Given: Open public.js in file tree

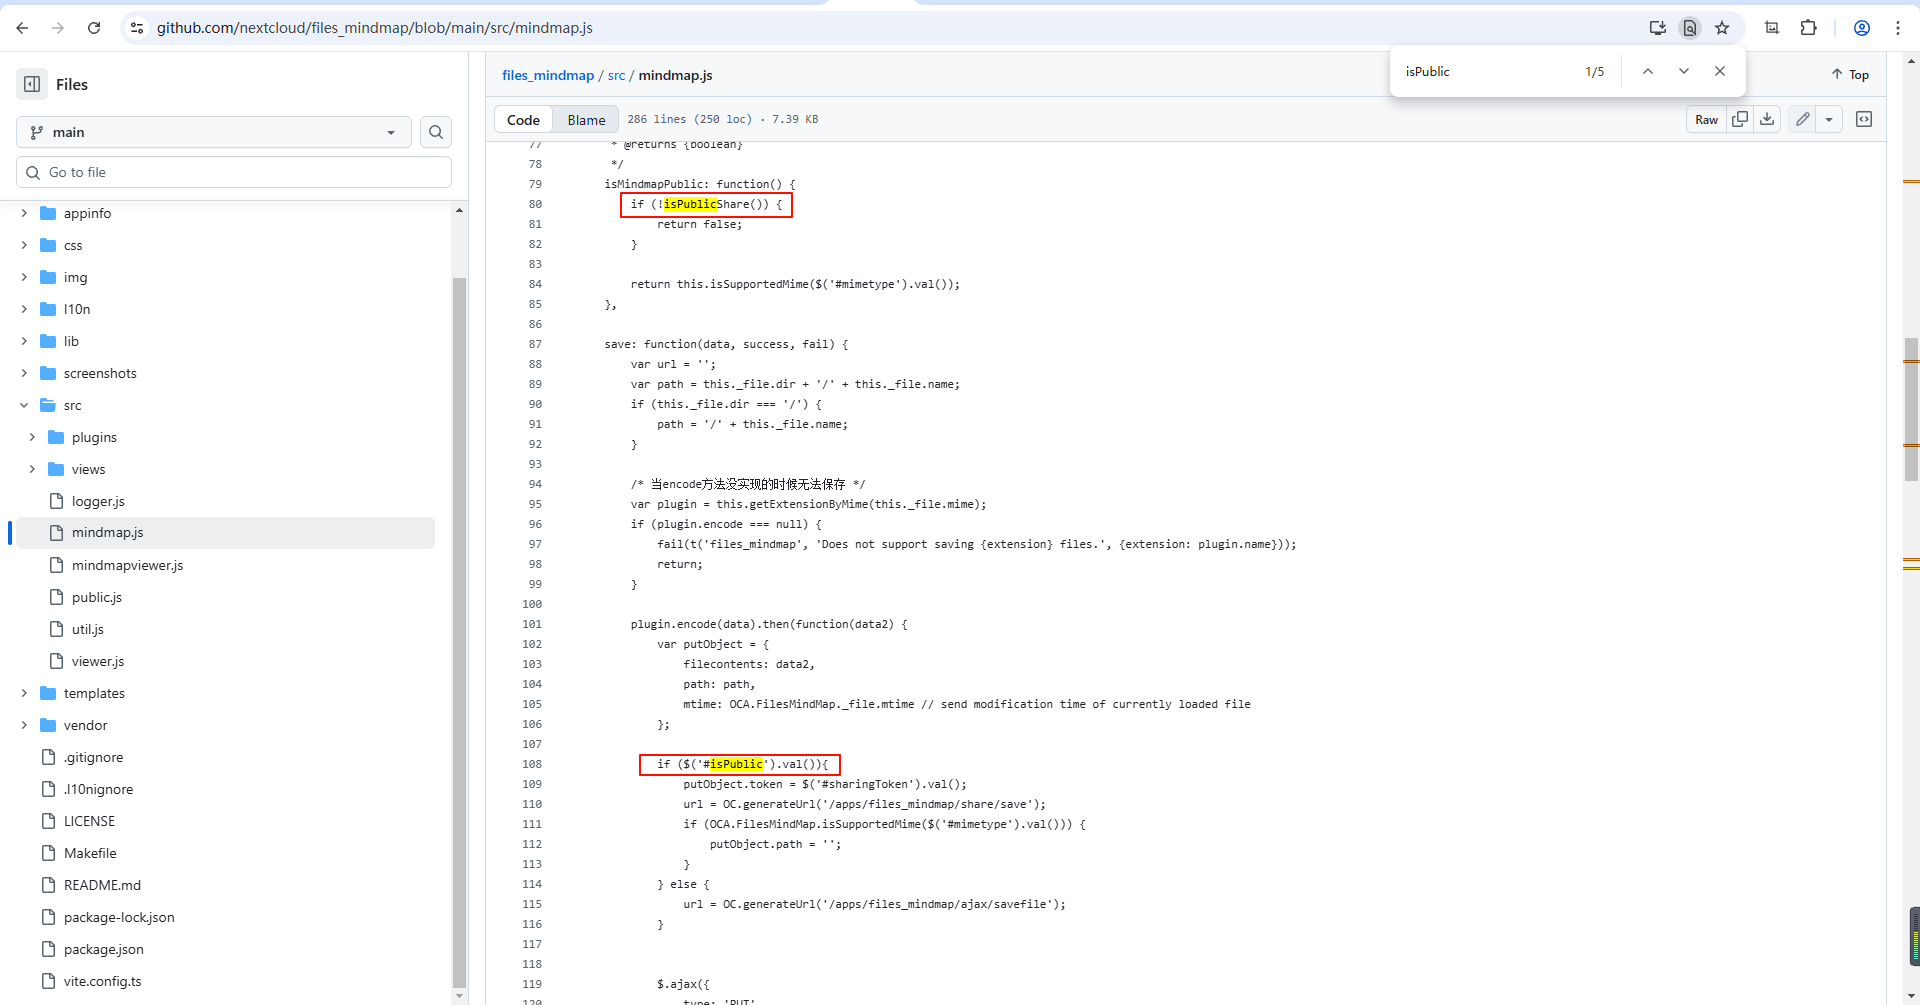Looking at the screenshot, I should pos(97,597).
